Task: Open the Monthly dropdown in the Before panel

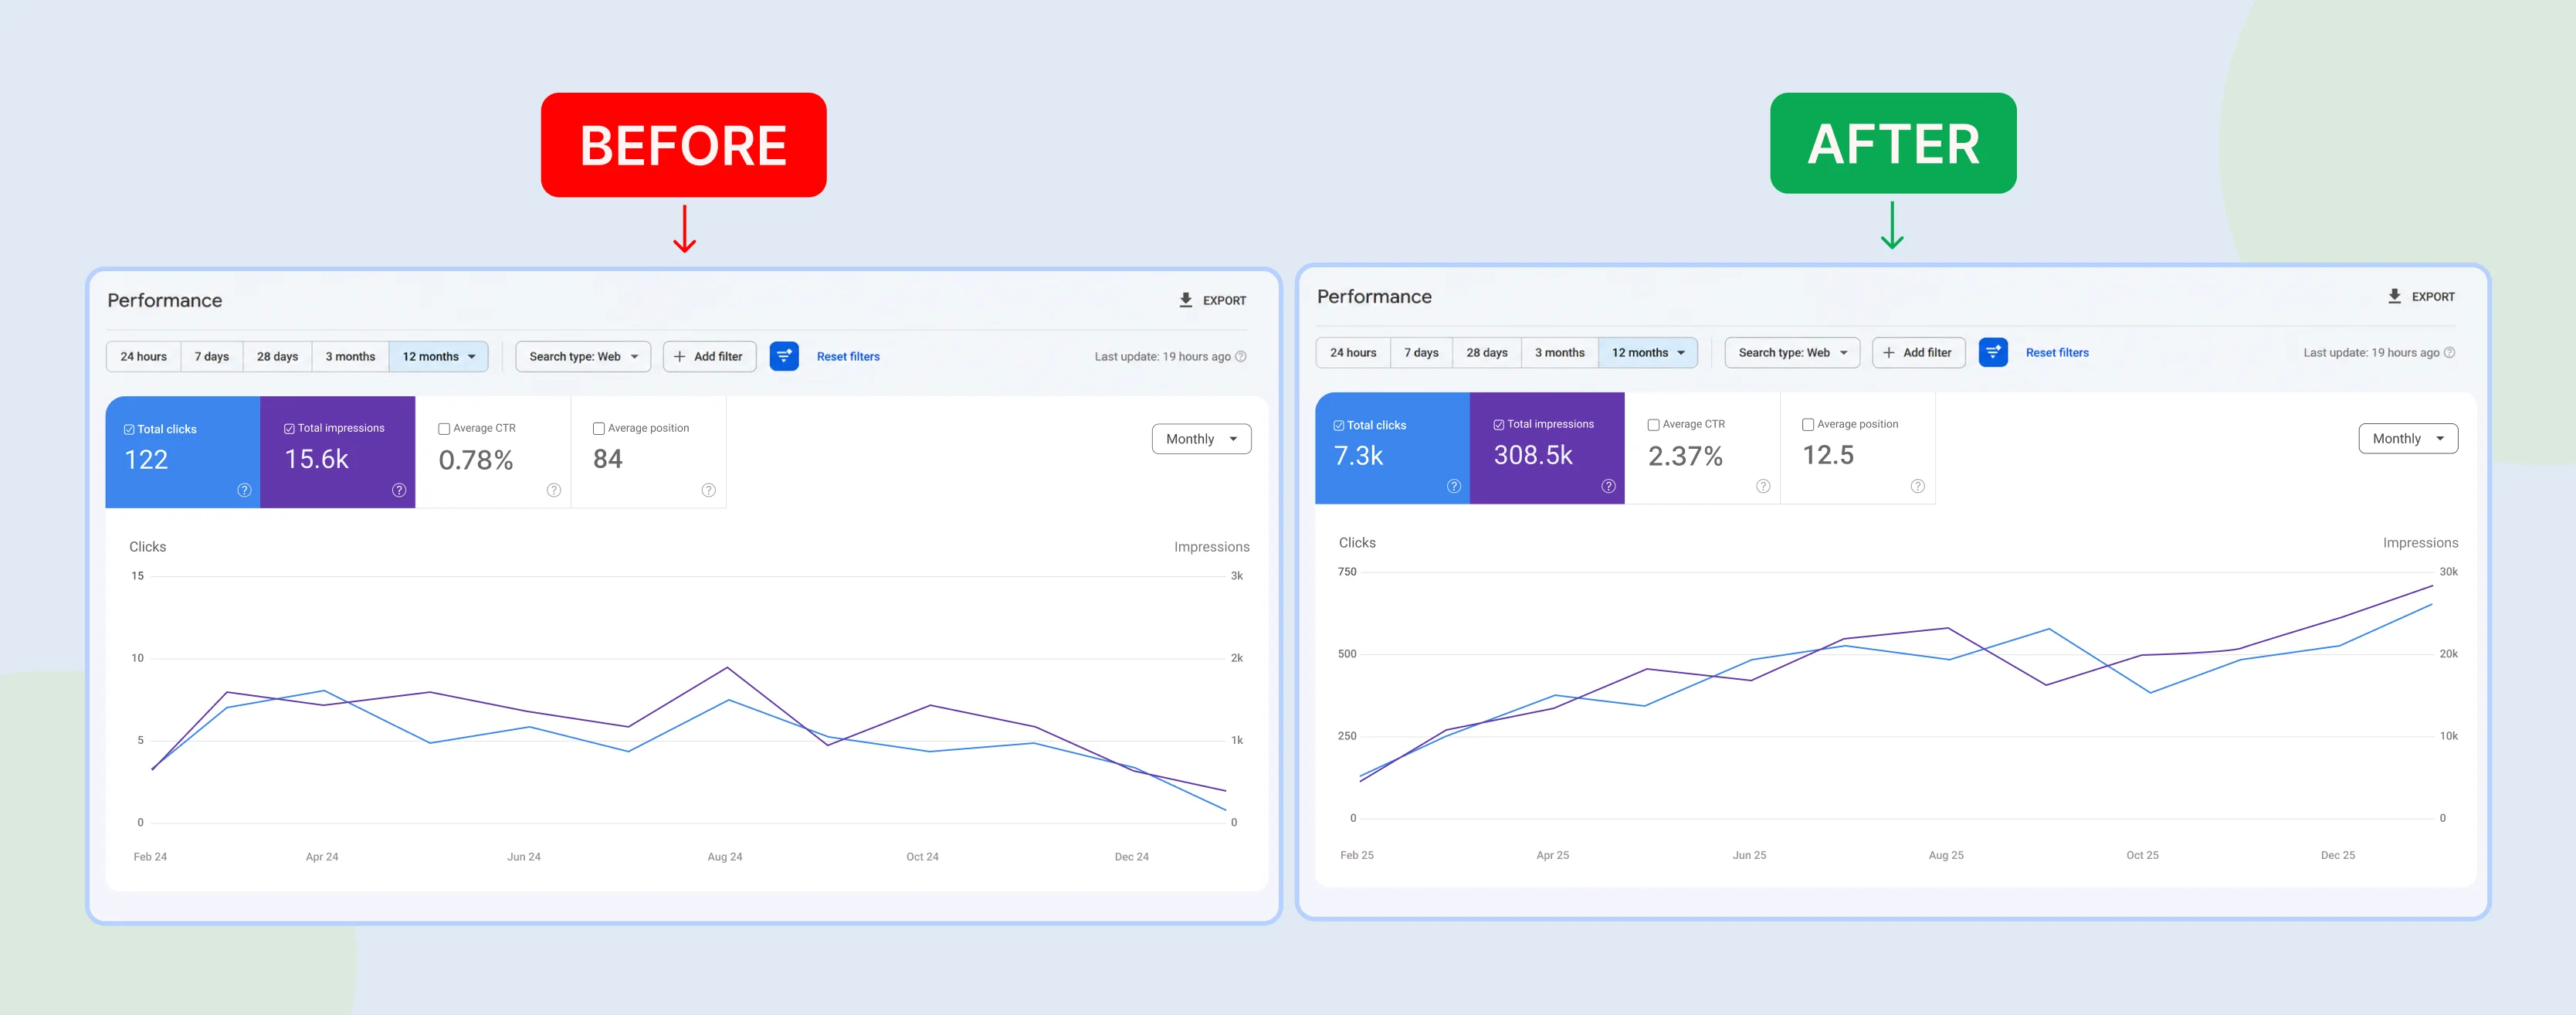Action: click(1201, 439)
